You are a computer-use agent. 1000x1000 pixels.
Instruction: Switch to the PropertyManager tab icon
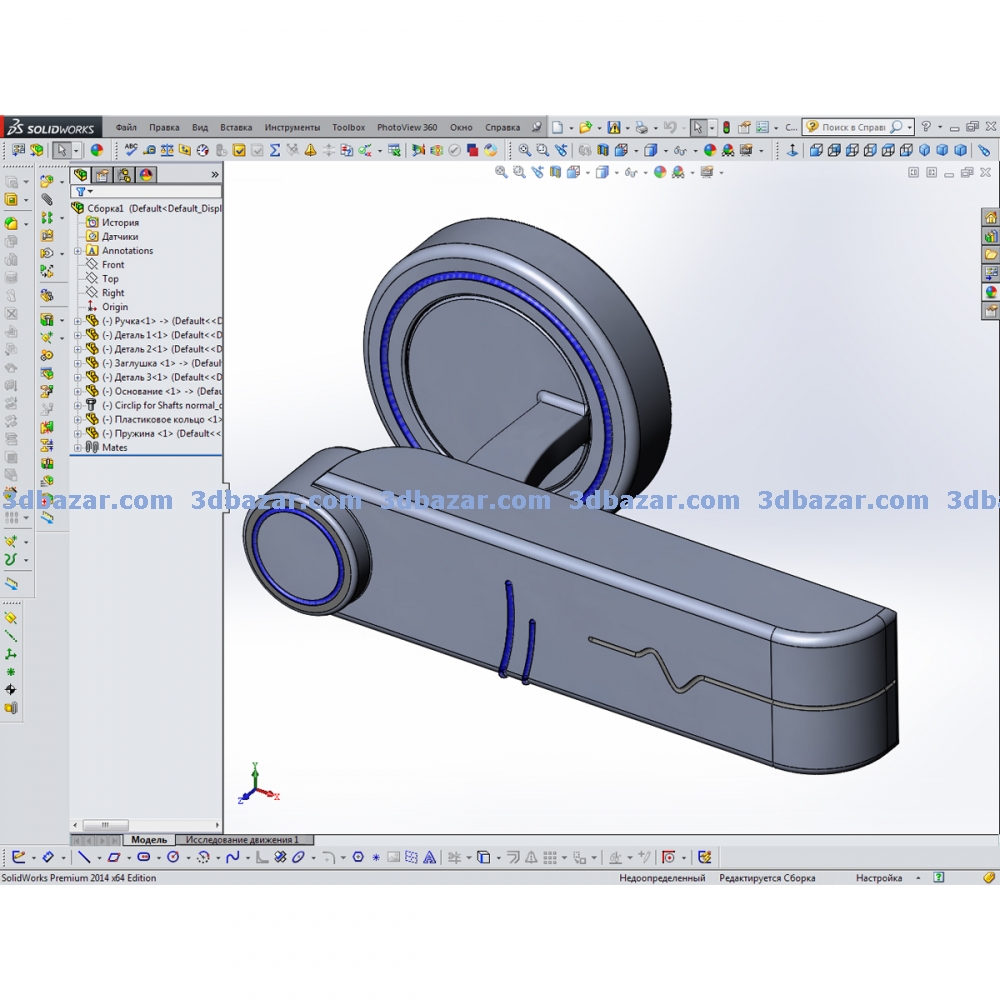[x=102, y=174]
